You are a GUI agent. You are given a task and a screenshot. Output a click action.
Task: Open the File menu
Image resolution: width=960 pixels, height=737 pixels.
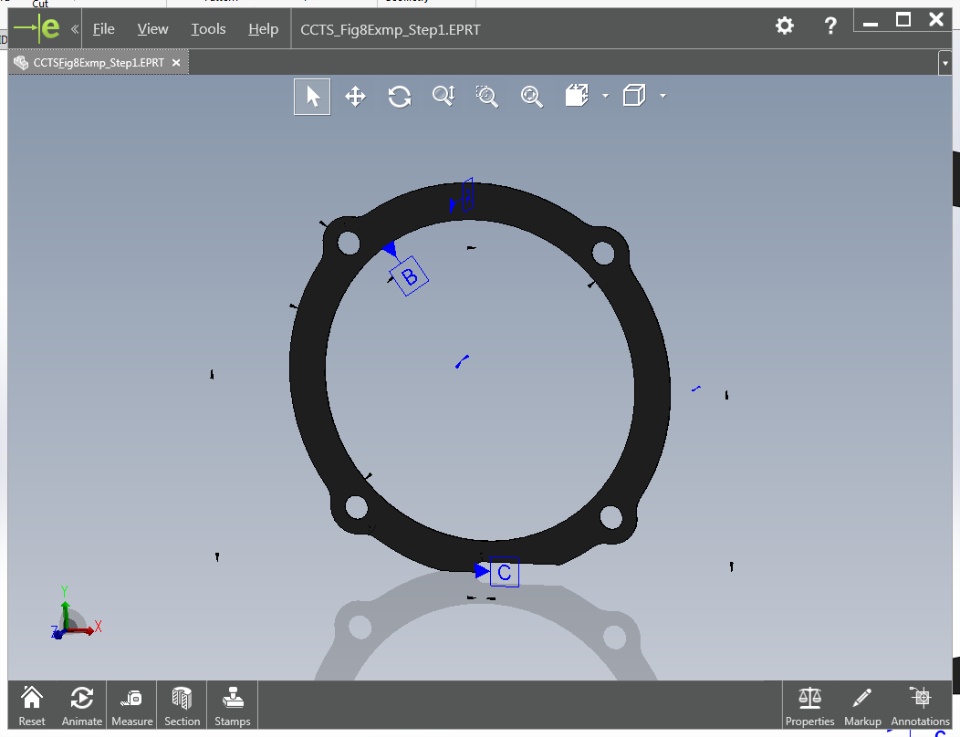(103, 29)
